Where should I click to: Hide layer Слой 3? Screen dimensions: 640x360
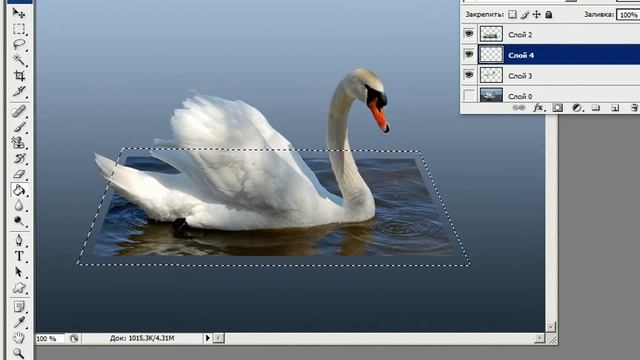[469, 75]
